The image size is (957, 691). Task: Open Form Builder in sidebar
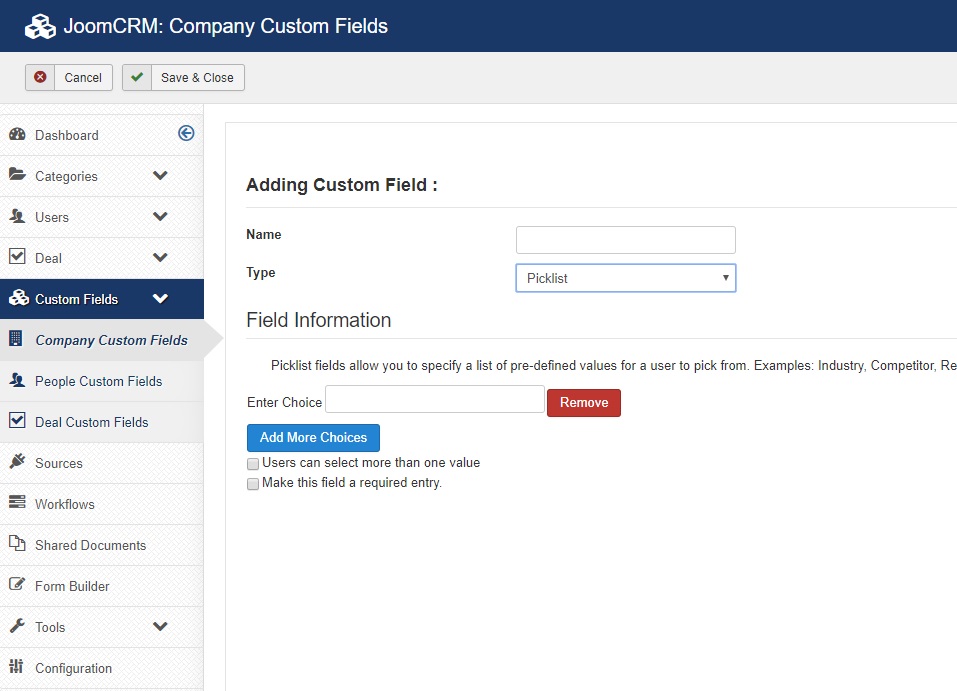pyautogui.click(x=101, y=585)
